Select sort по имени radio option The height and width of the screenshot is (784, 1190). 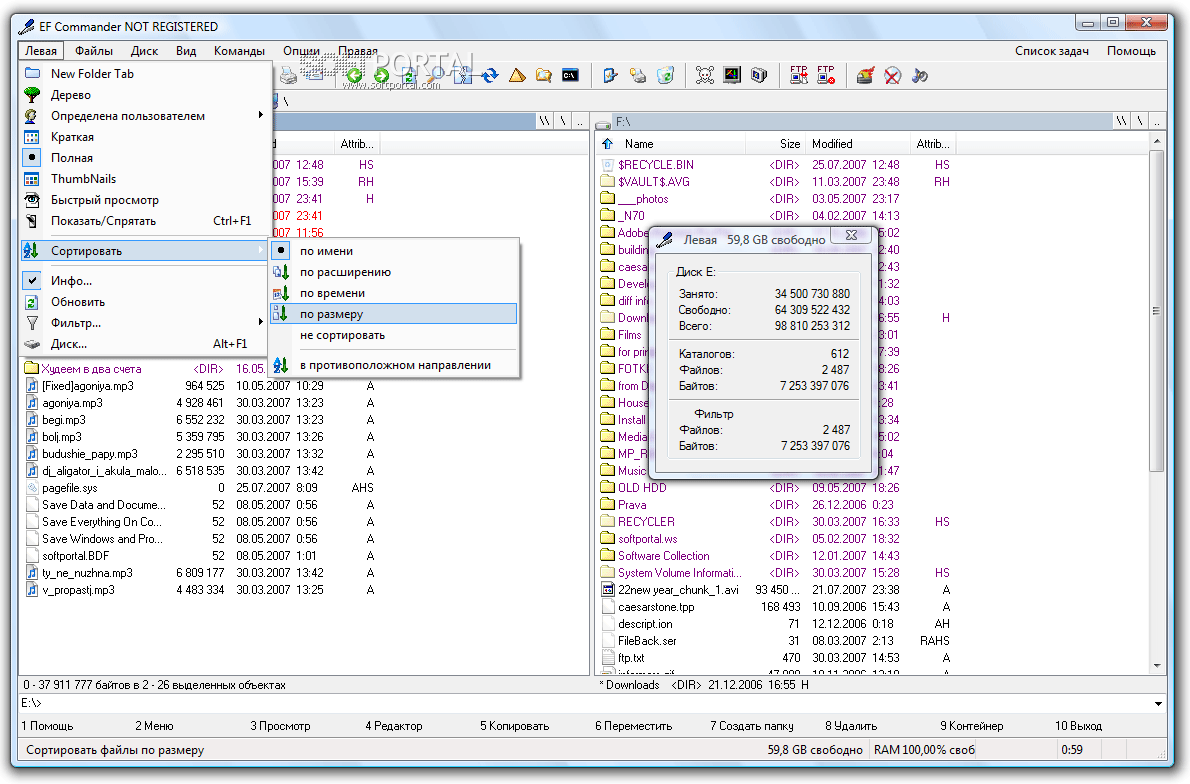[x=394, y=251]
